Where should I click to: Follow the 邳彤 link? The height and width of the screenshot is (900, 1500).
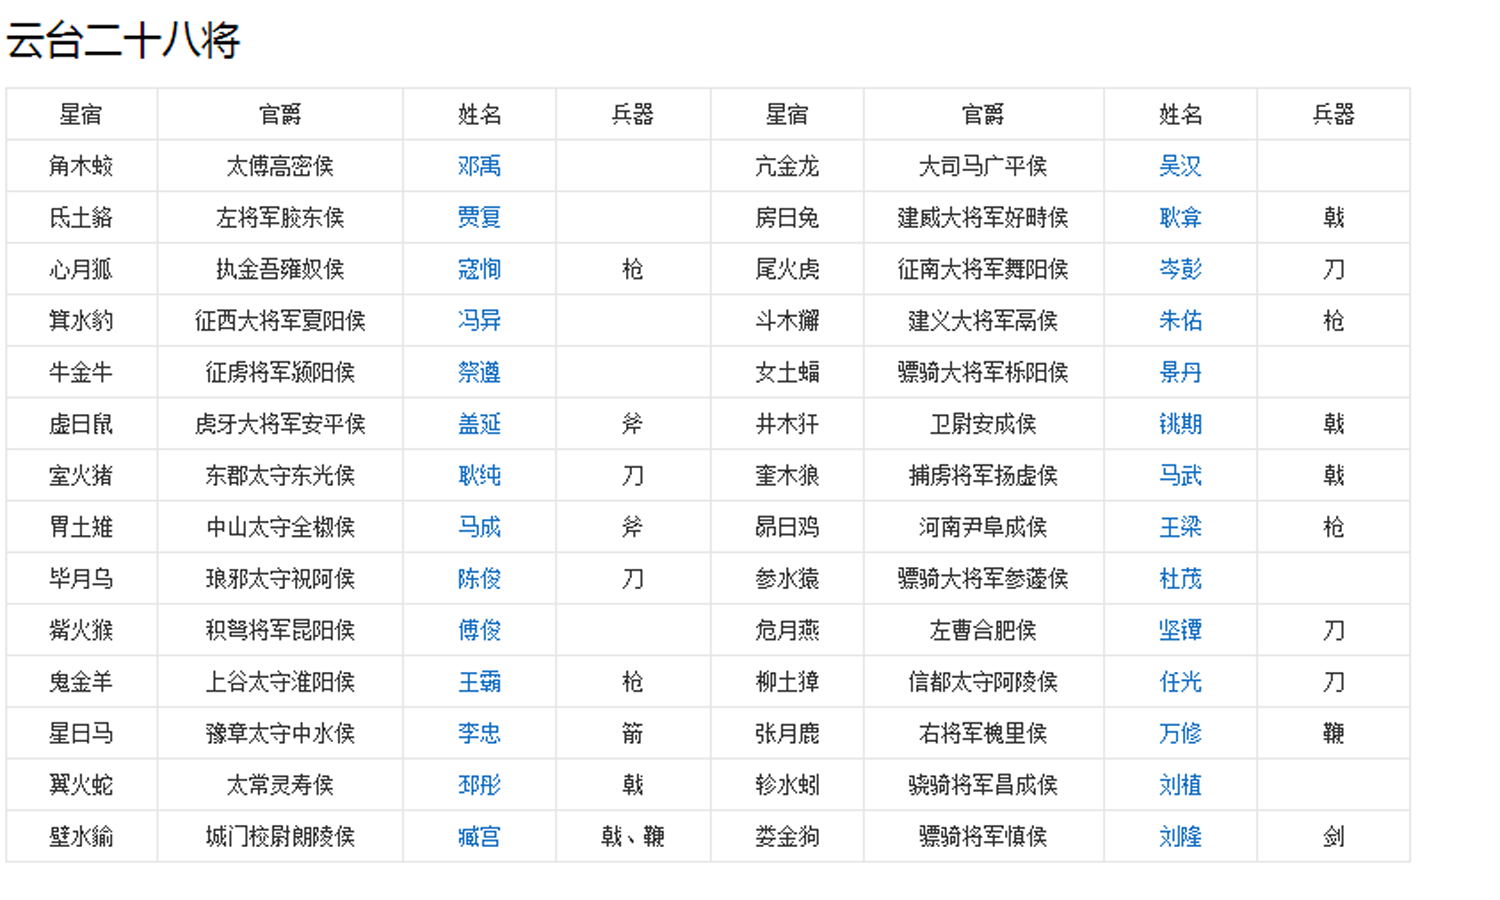pyautogui.click(x=479, y=785)
